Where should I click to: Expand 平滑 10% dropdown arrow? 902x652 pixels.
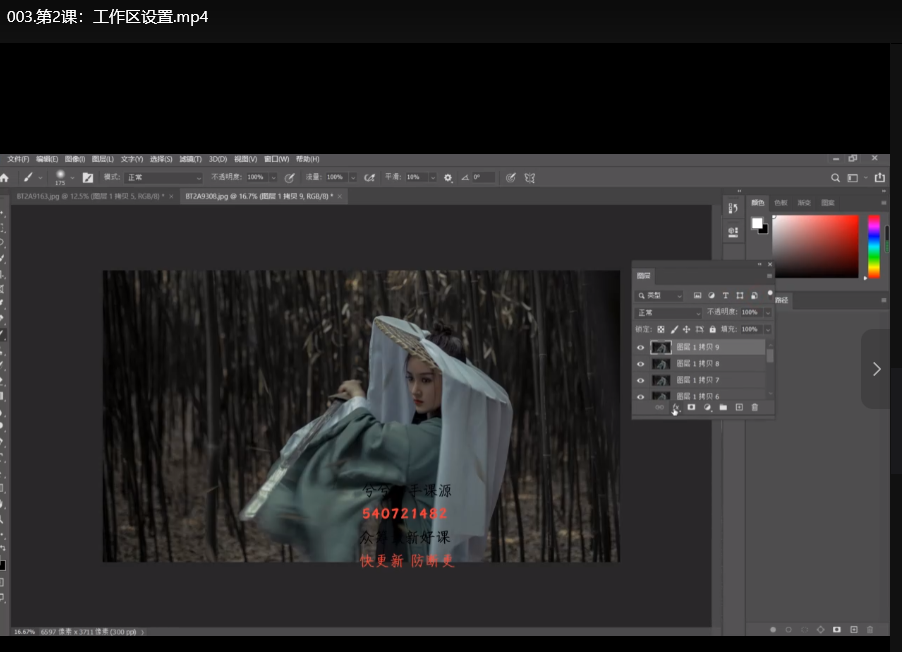[x=433, y=178]
